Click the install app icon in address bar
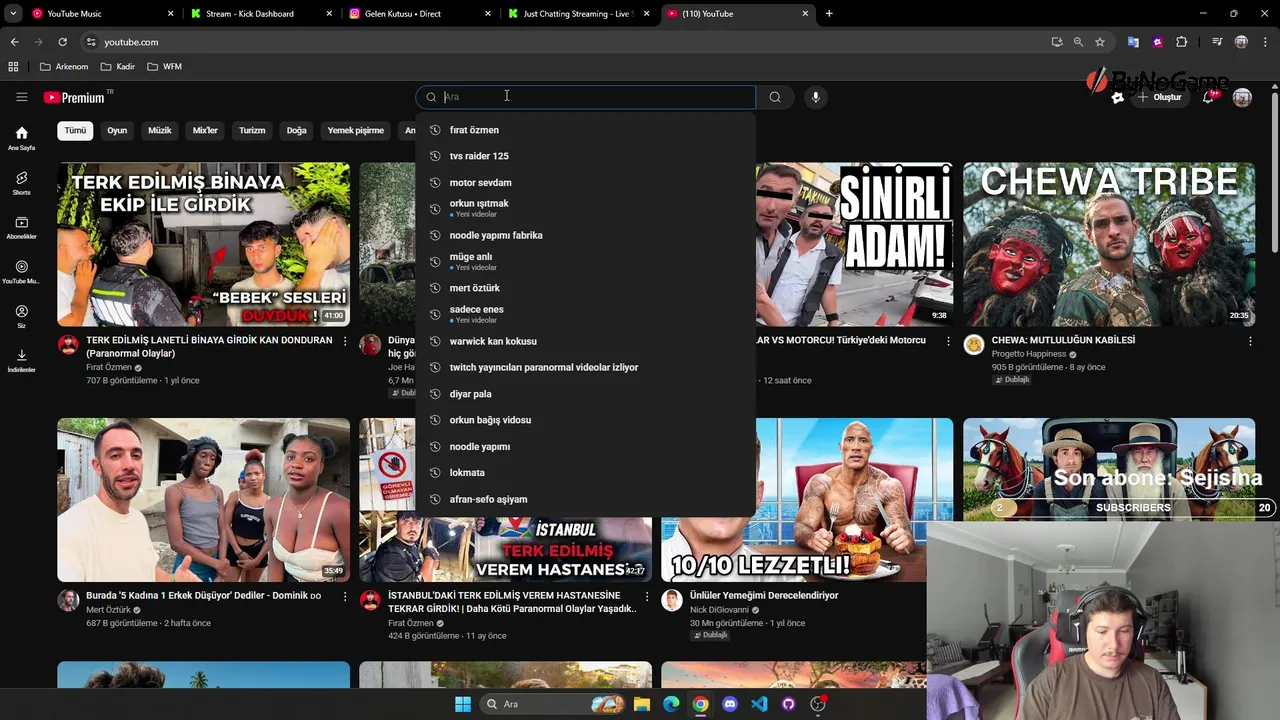Screen dimensions: 1280x720 coord(1057,42)
